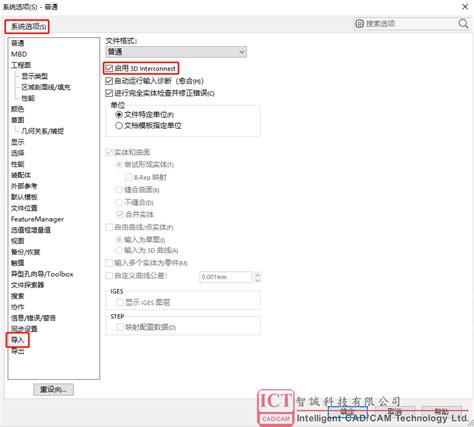Toggle 自动运行输入诊断 checkbox
The image size is (474, 427).
pyautogui.click(x=109, y=81)
